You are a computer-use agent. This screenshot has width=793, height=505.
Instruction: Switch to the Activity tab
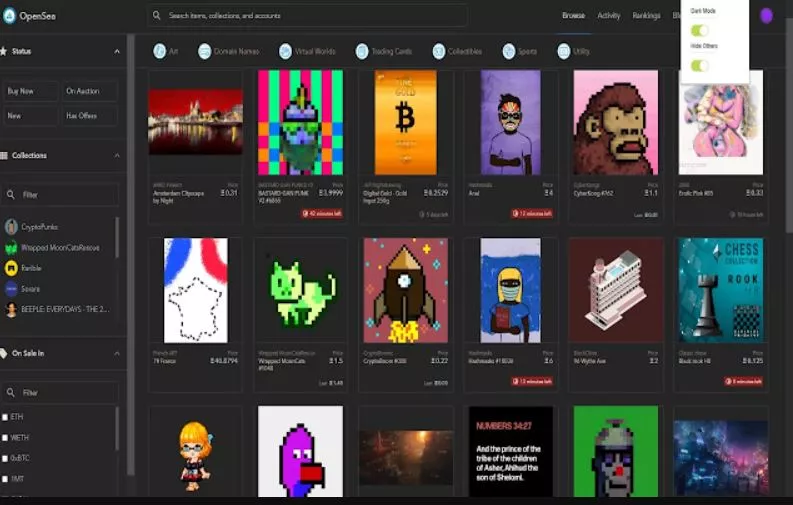608,15
